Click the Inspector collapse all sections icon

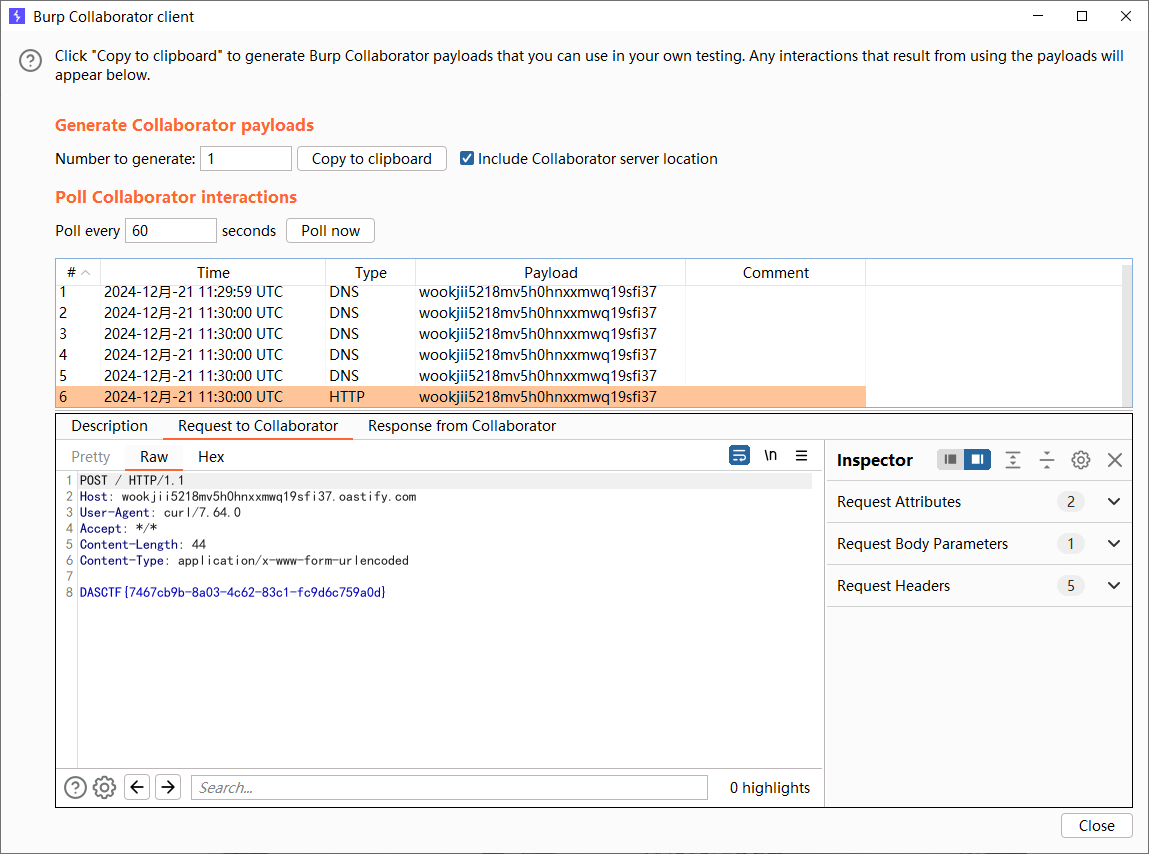(x=1047, y=460)
